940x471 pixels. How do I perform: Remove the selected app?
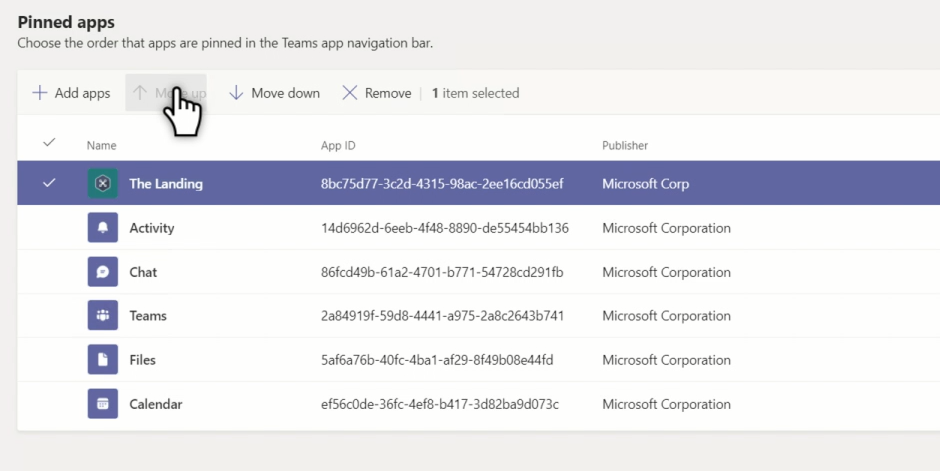pyautogui.click(x=377, y=93)
